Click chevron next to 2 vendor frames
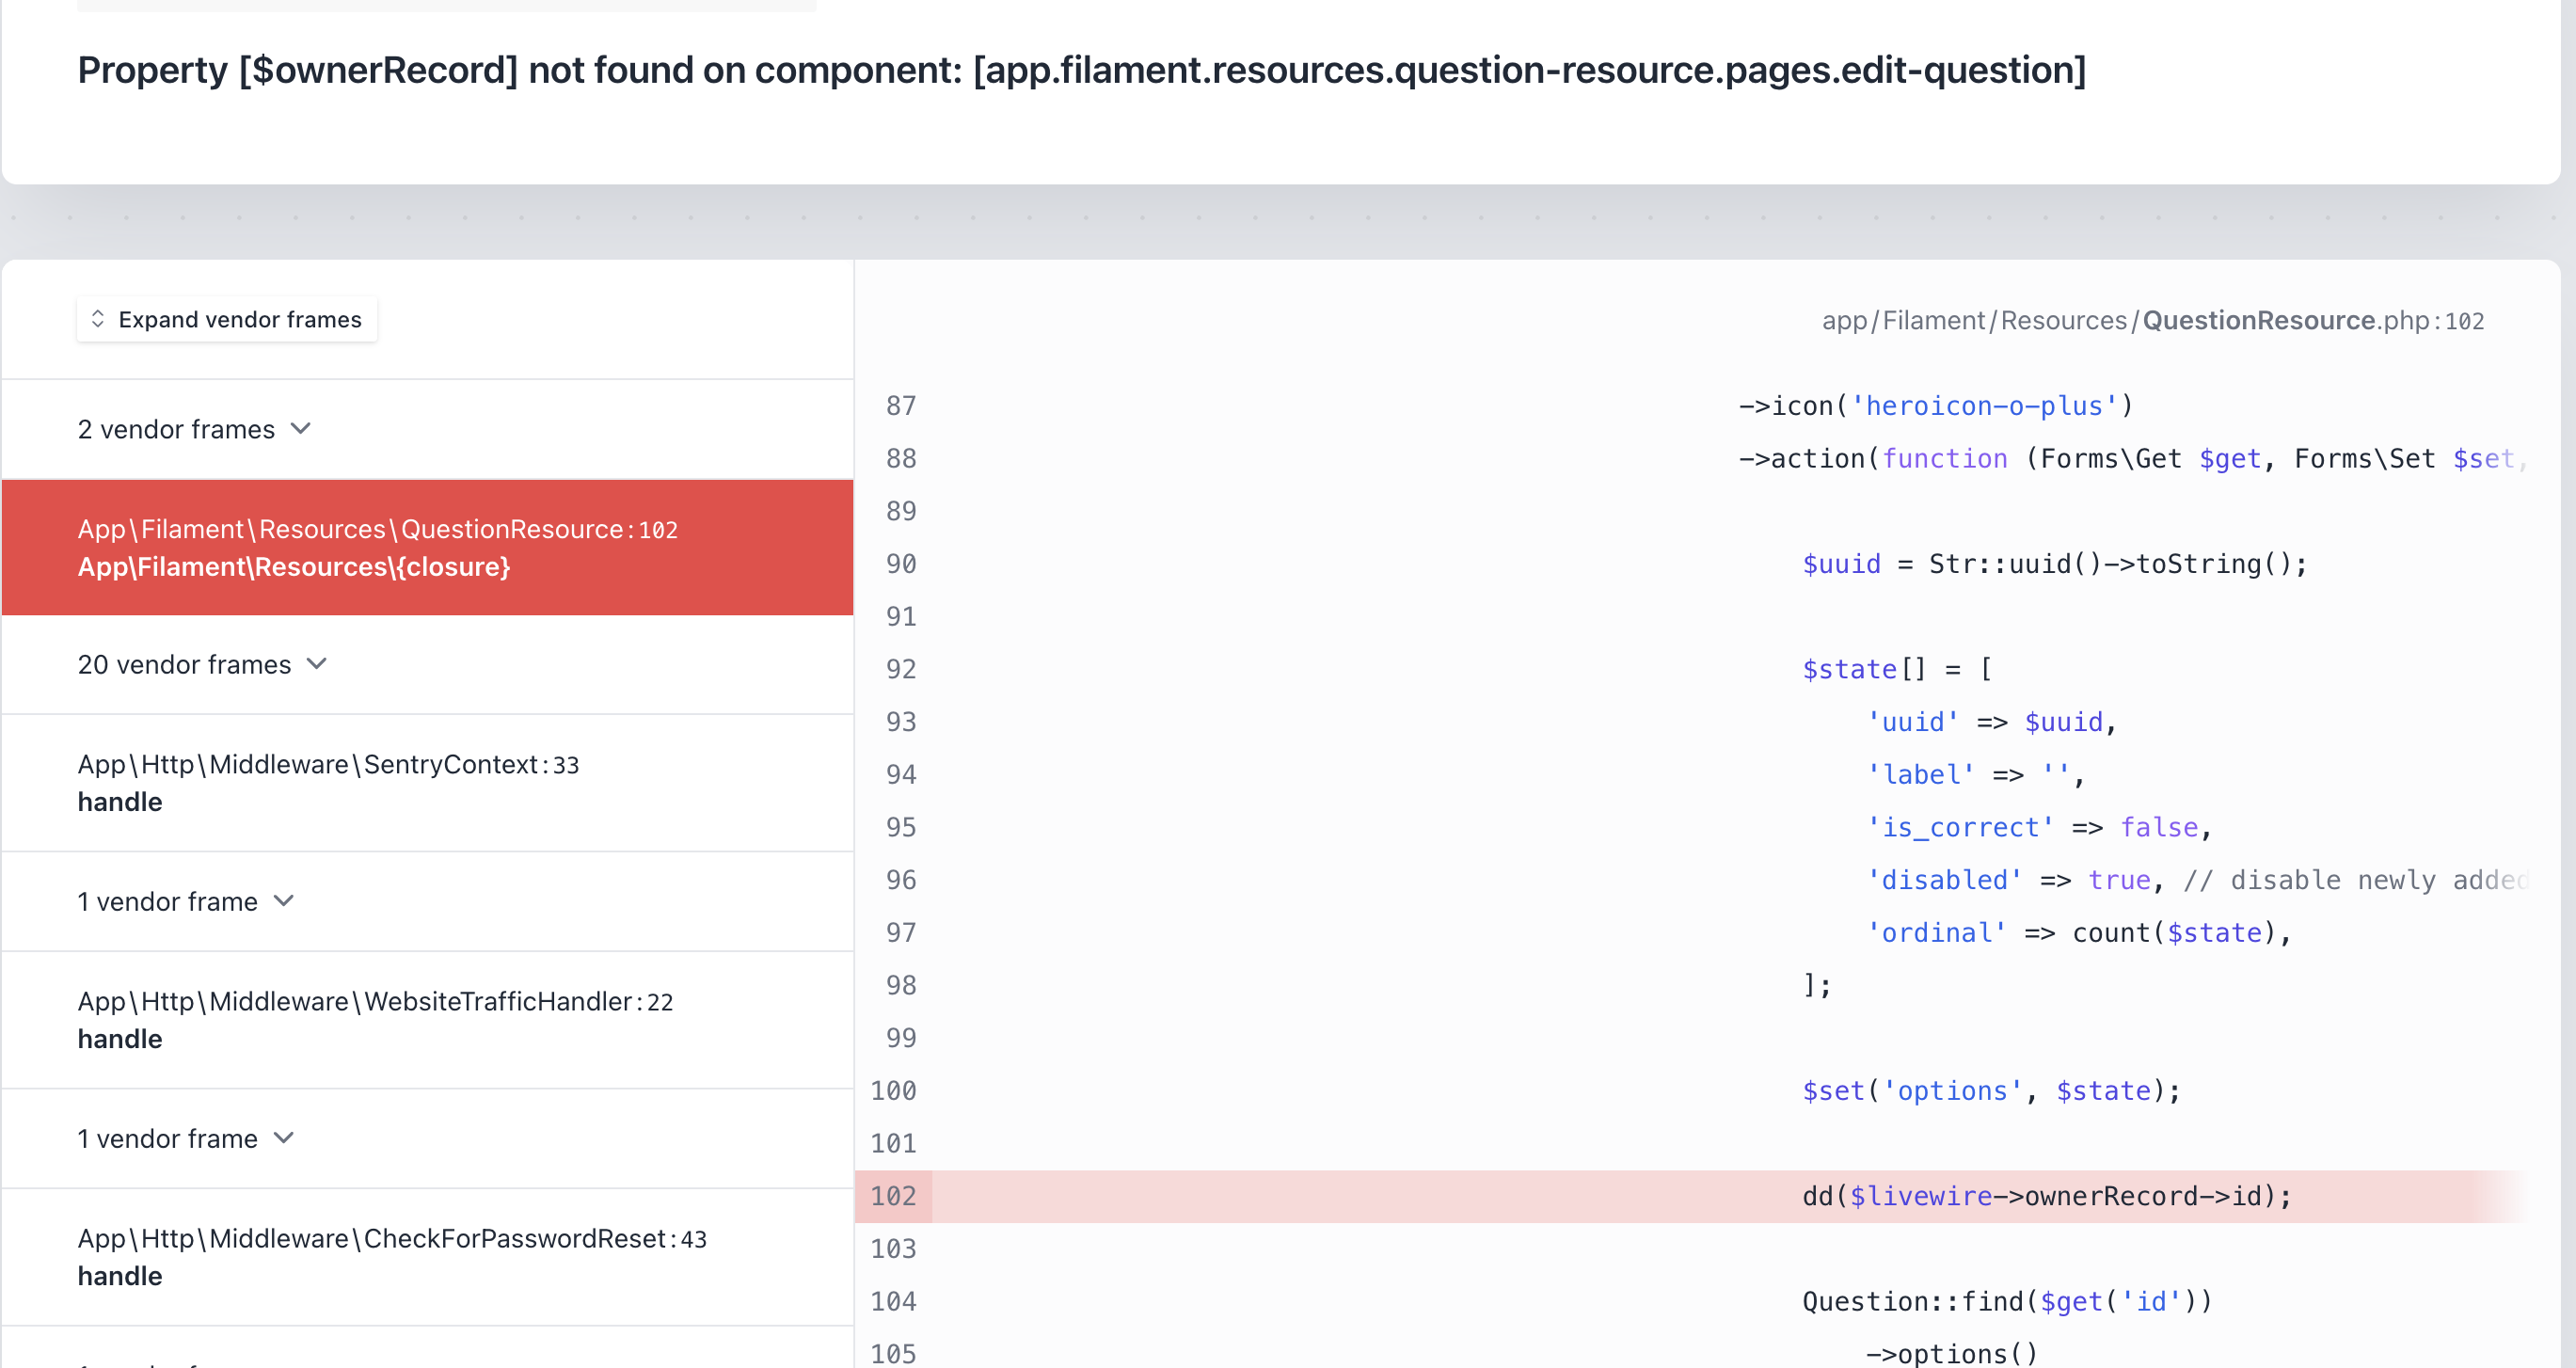The width and height of the screenshot is (2576, 1368). [301, 429]
